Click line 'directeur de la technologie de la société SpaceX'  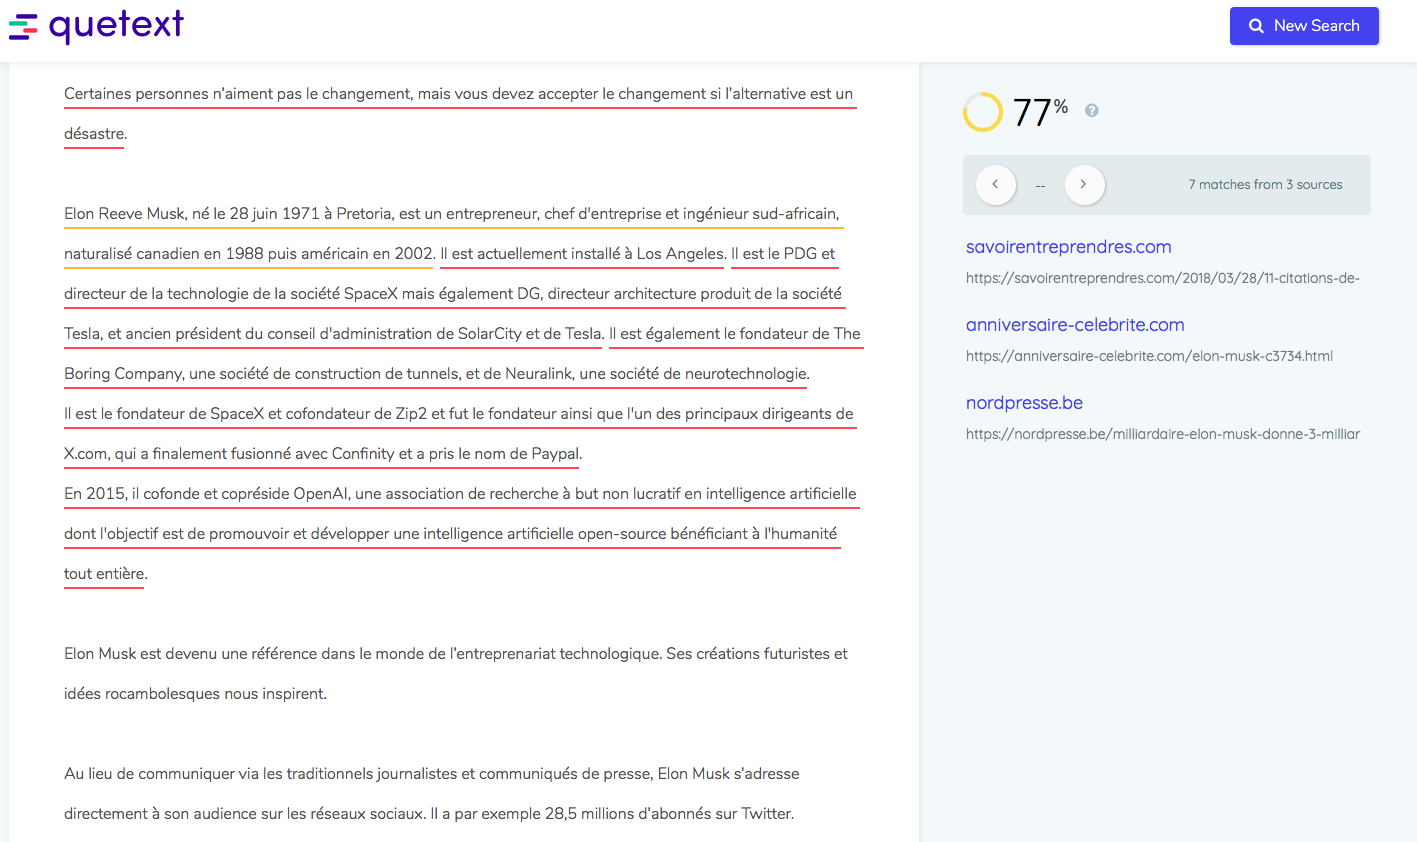453,294
